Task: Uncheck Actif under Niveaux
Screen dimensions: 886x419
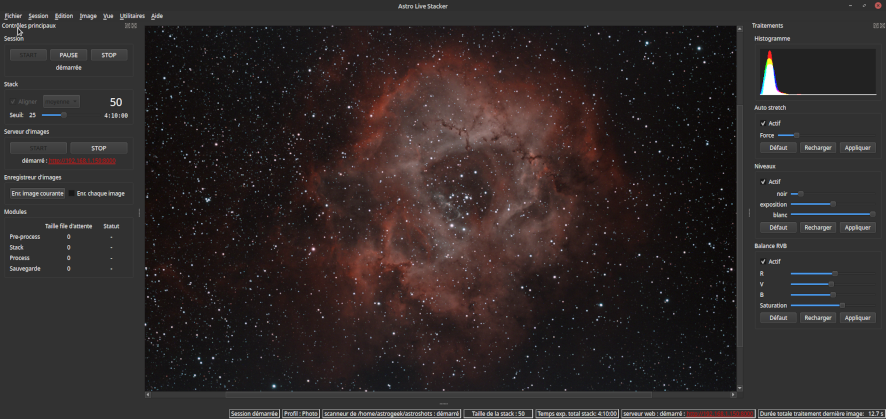Action: click(x=764, y=181)
